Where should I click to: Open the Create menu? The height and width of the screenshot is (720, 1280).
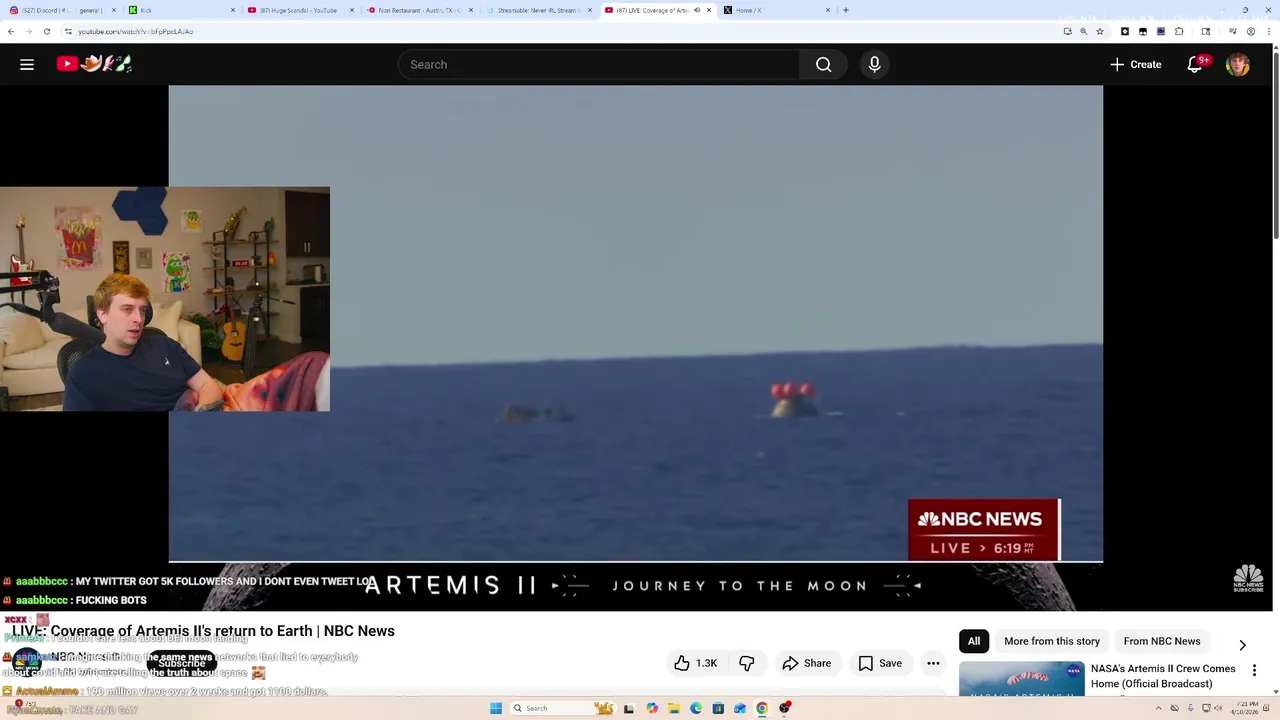[1135, 64]
